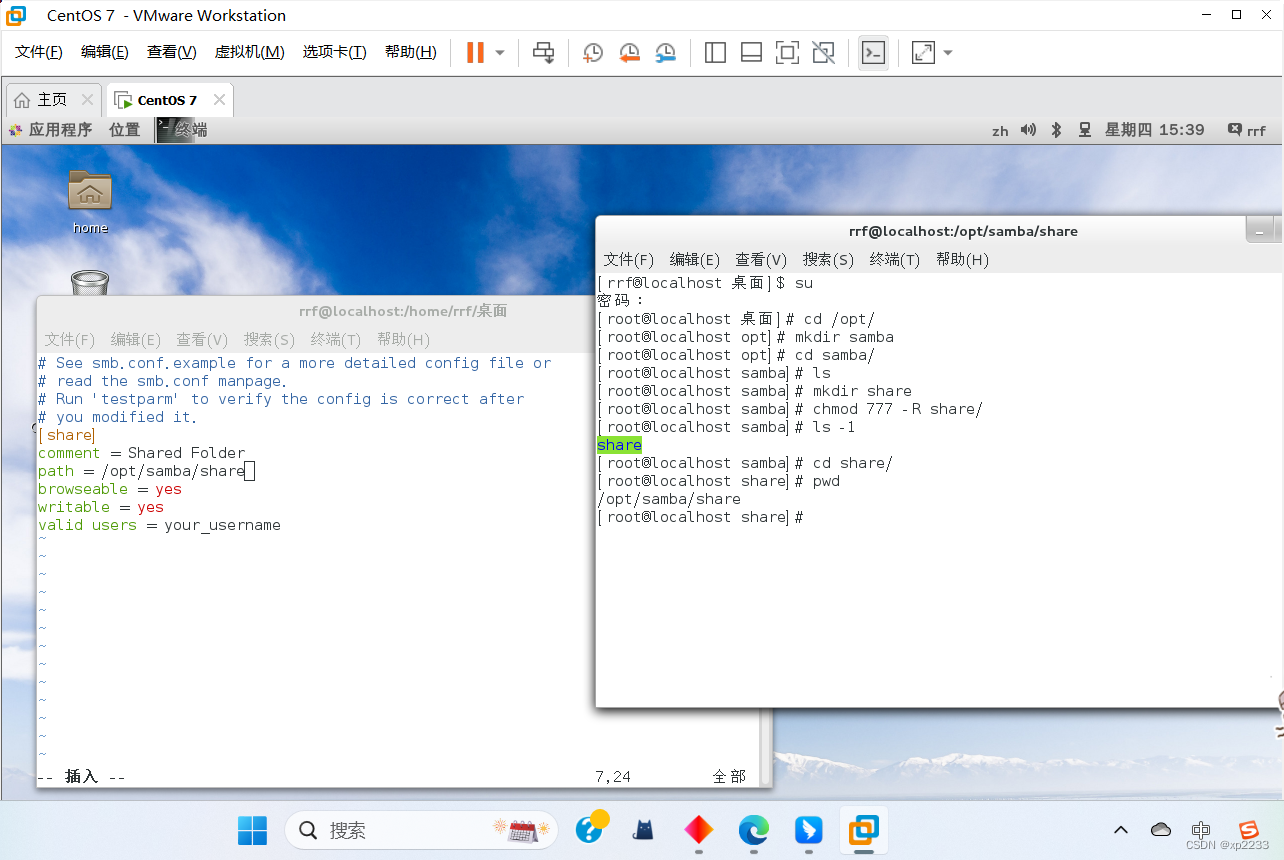Screen dimensions: 1284x860
Task: Open 终端(T) menu in the share terminal
Action: click(895, 259)
